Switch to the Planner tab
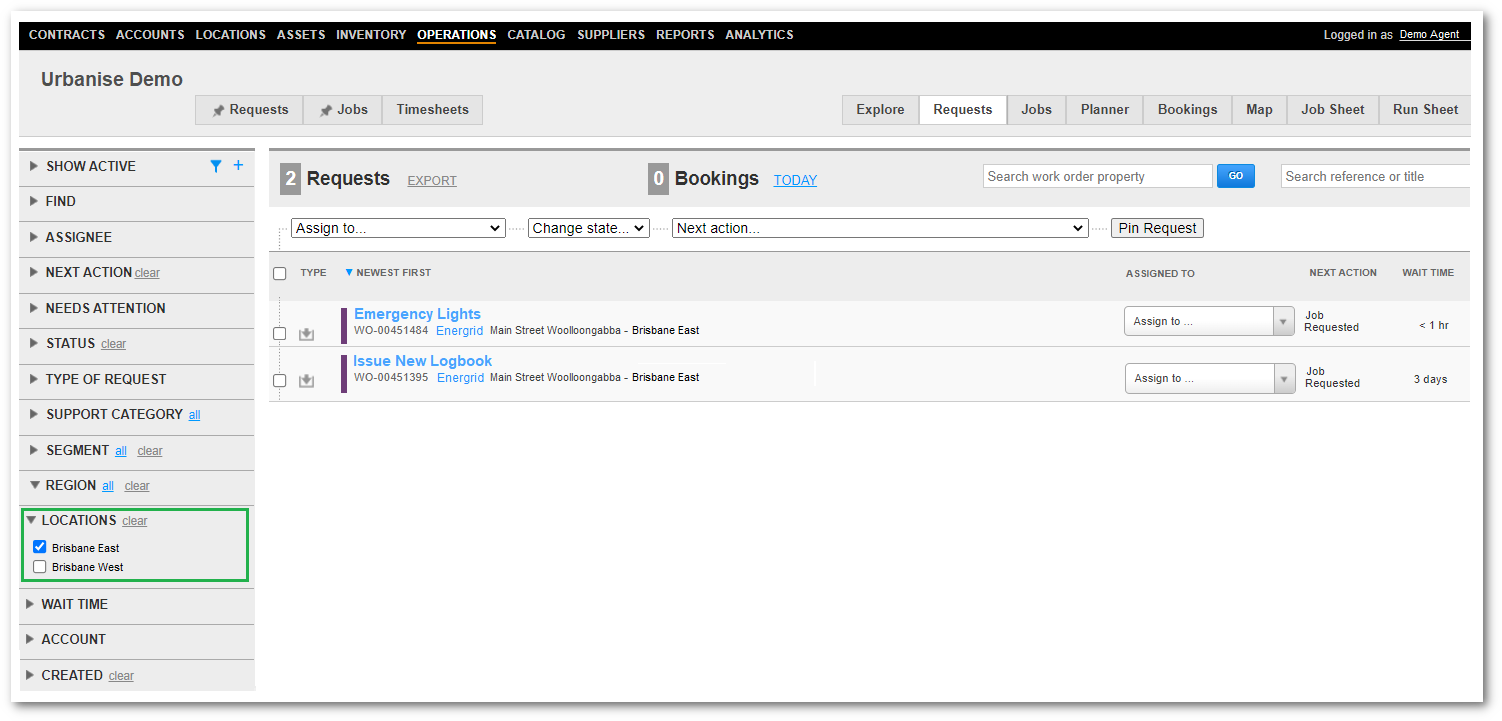This screenshot has width=1502, height=721. coord(1104,110)
